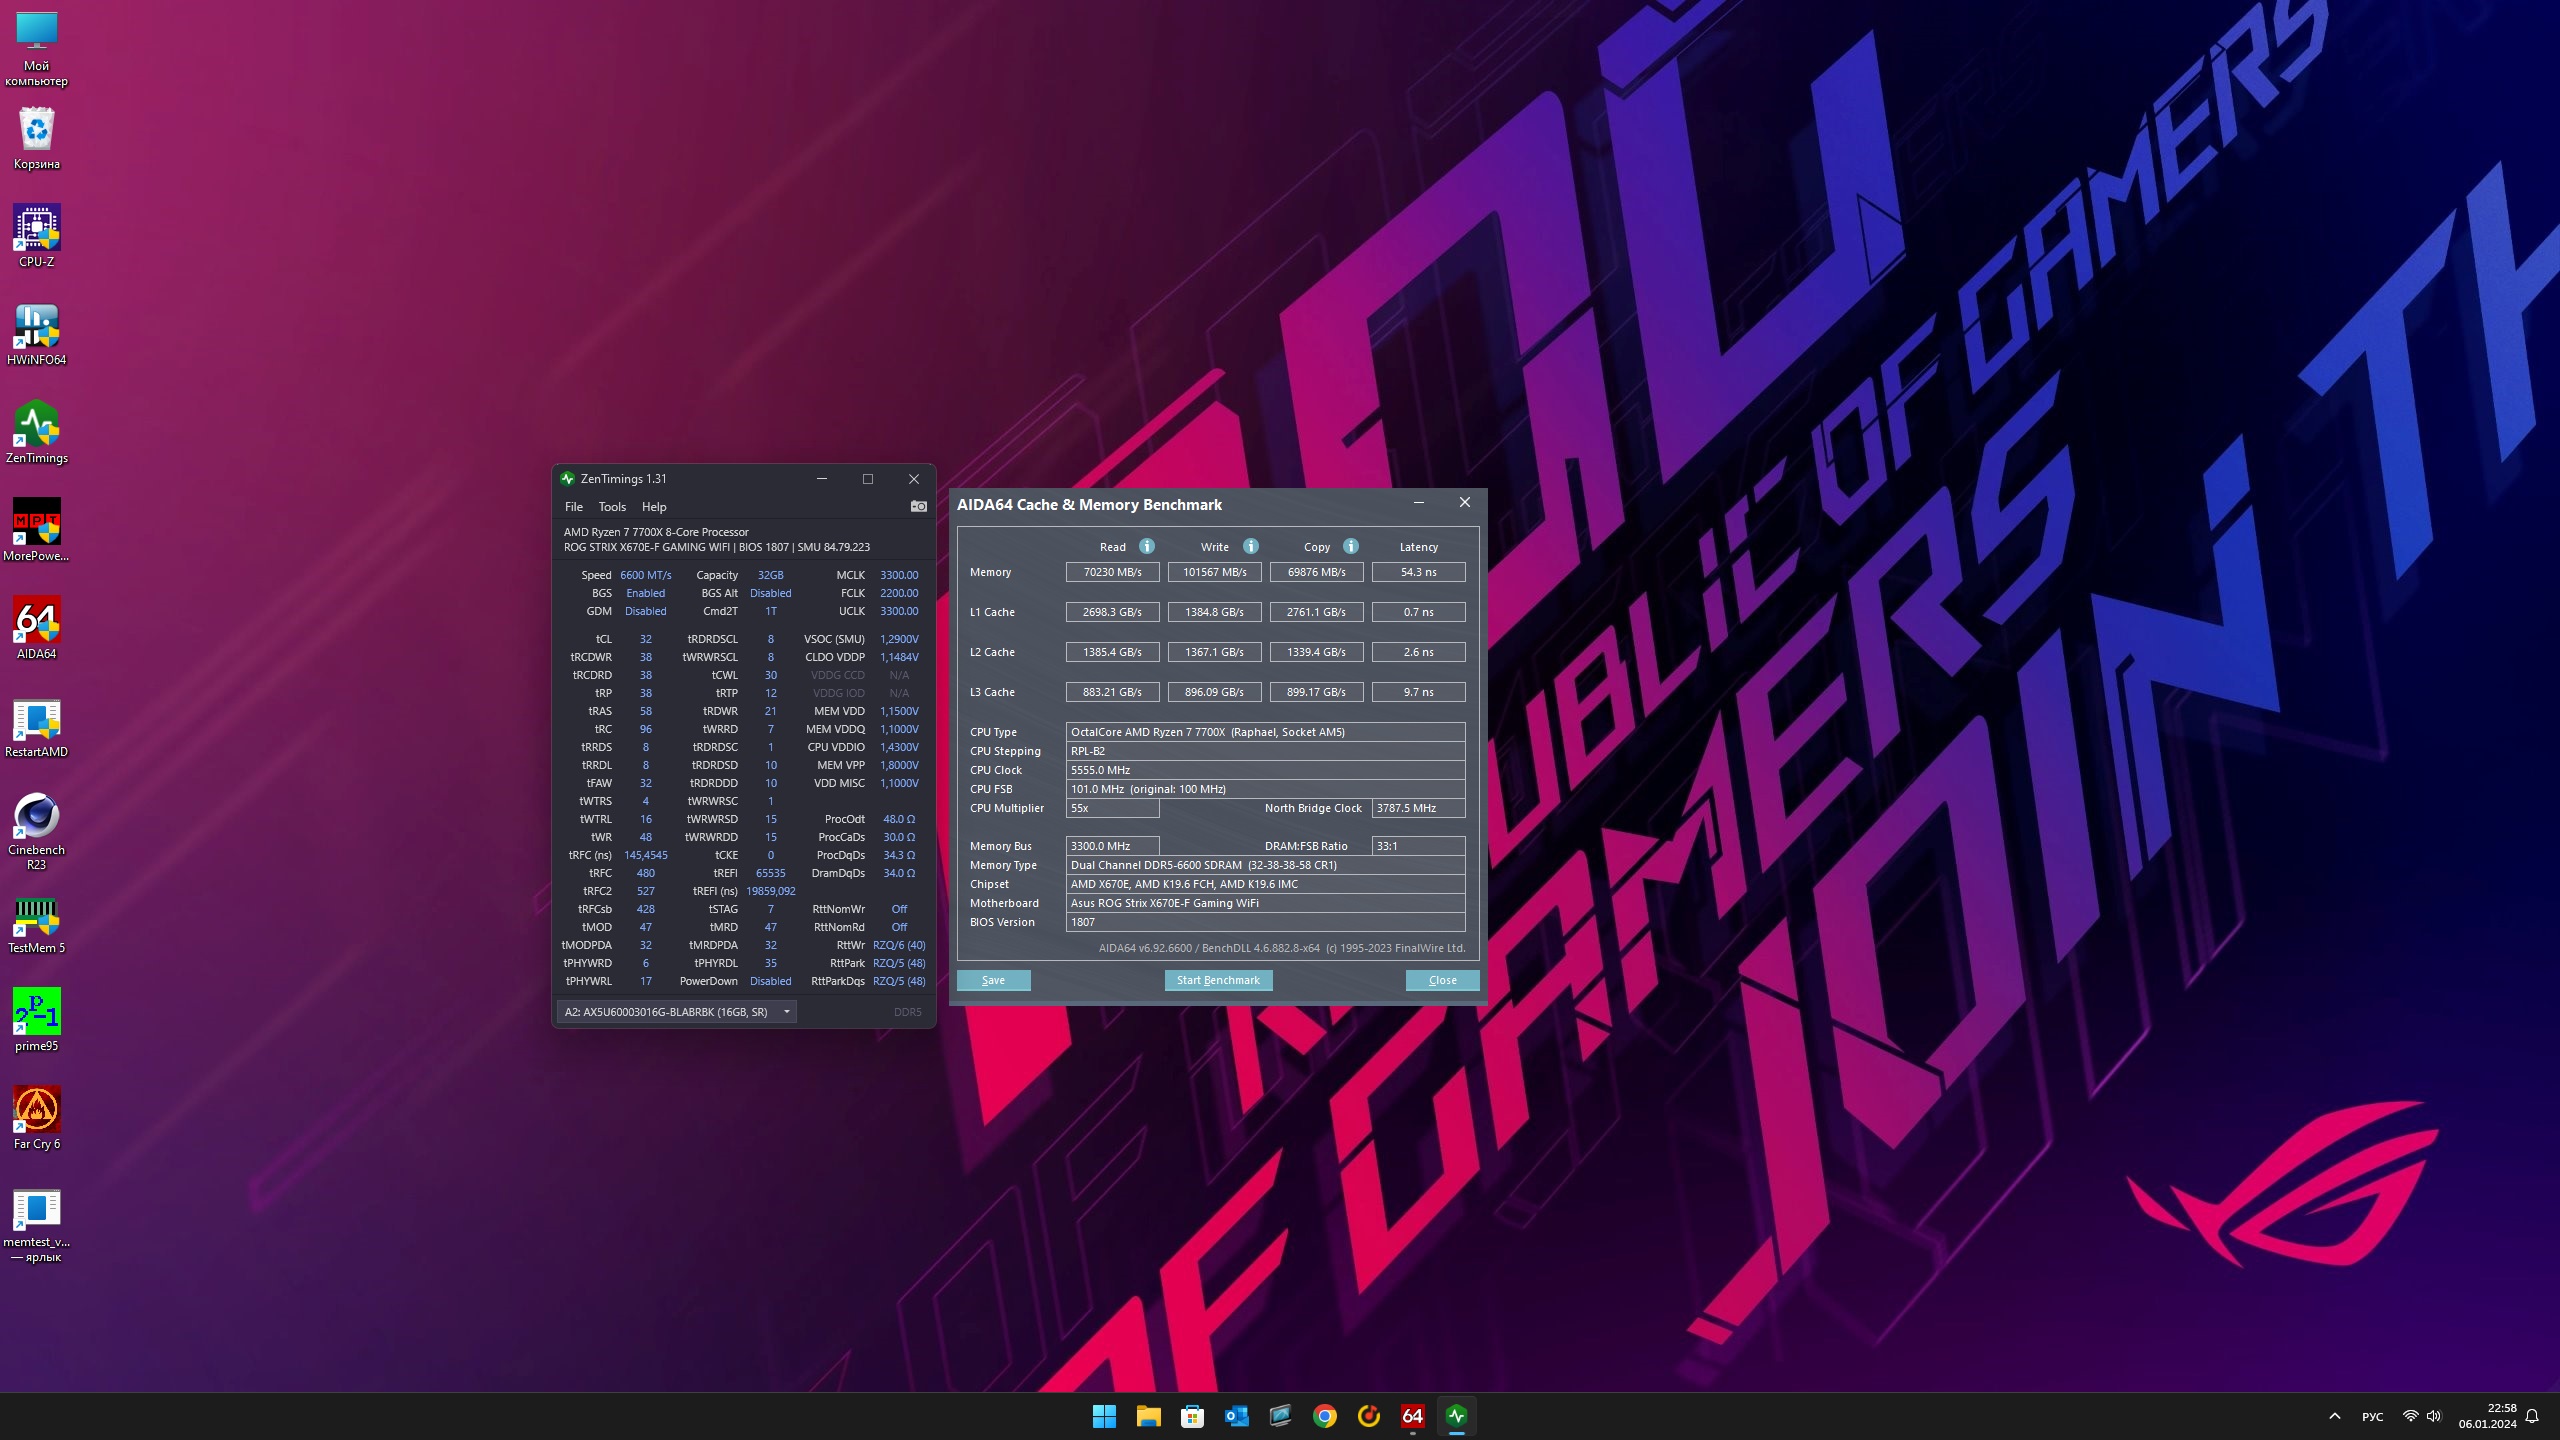Click the info icon next to Read
This screenshot has height=1440, width=2560.
pyautogui.click(x=1147, y=546)
